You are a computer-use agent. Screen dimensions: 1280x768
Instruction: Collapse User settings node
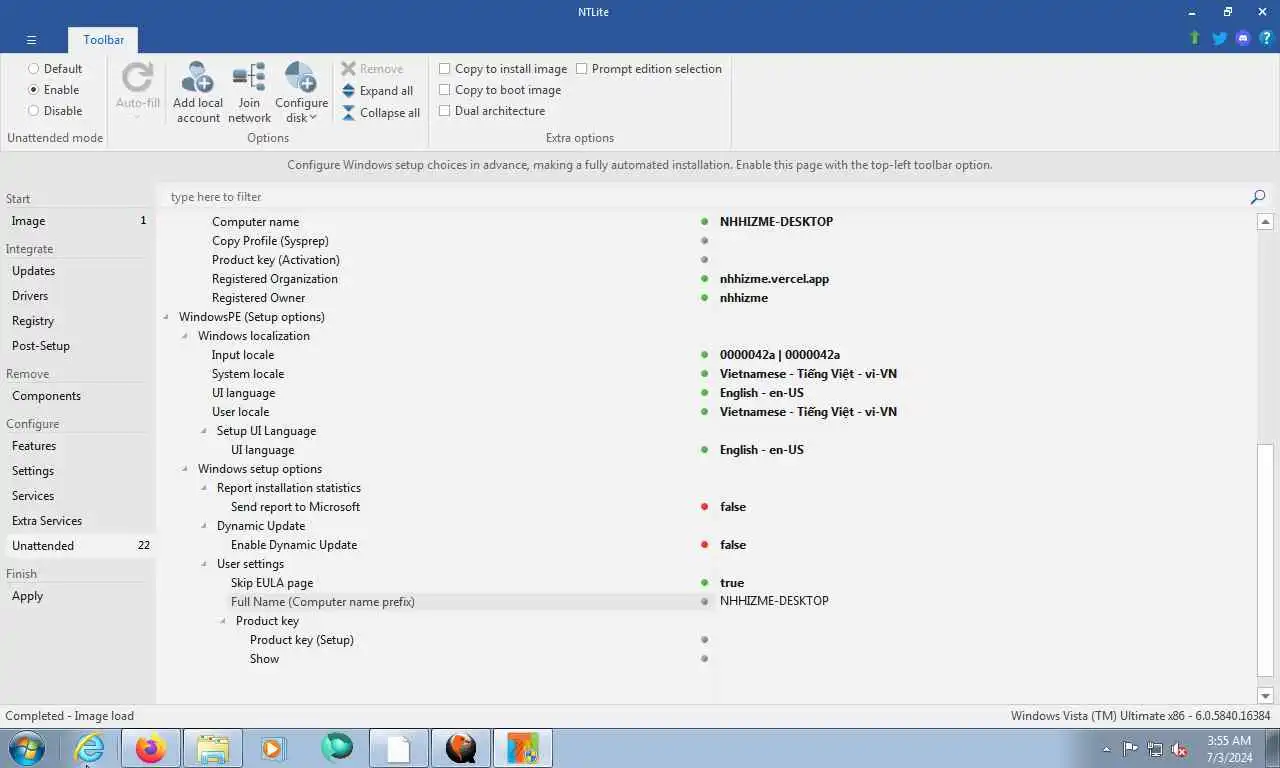(x=204, y=564)
